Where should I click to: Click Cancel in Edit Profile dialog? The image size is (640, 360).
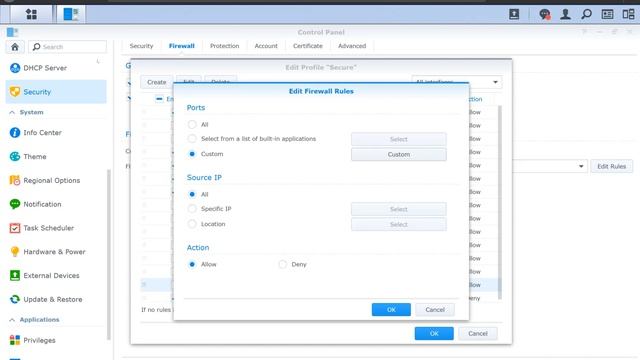click(x=478, y=333)
